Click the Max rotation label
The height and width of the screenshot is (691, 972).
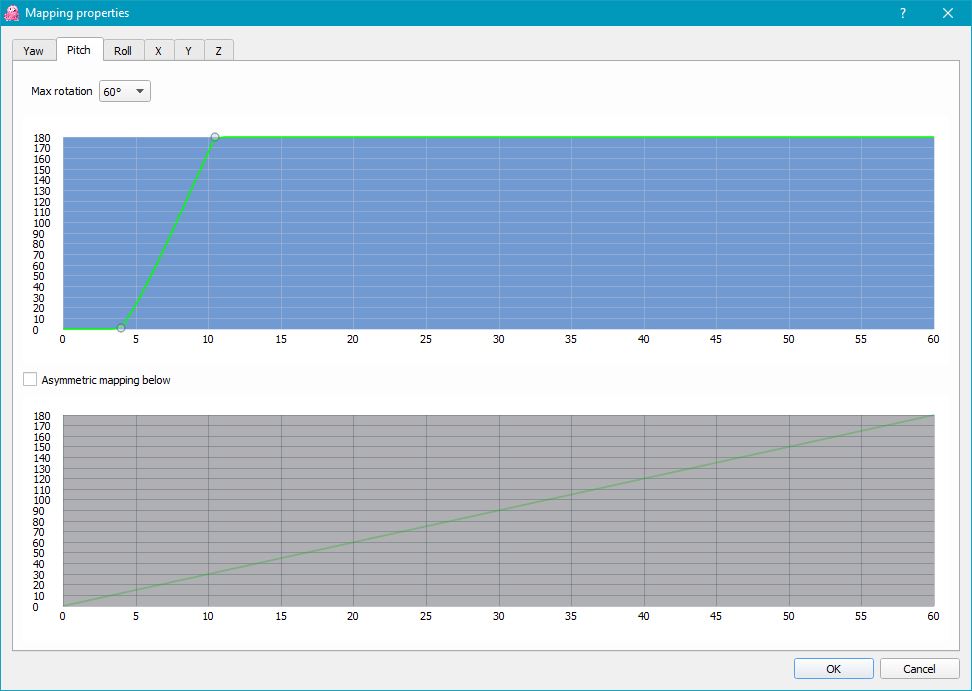(62, 91)
